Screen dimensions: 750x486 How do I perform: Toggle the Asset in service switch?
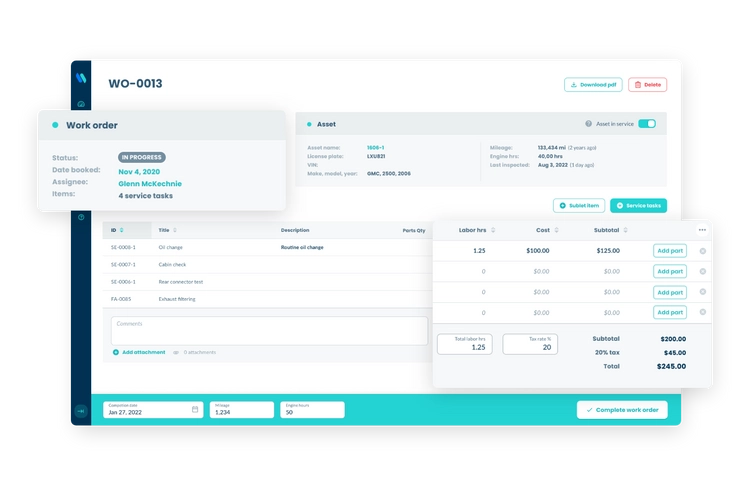tap(647, 124)
